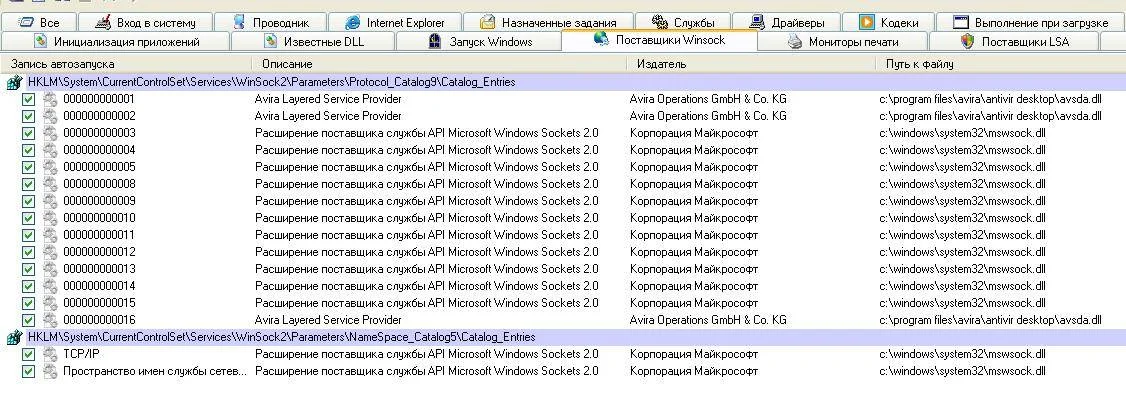Select the NameSpace_Catalog5 registry key row

click(x=563, y=337)
